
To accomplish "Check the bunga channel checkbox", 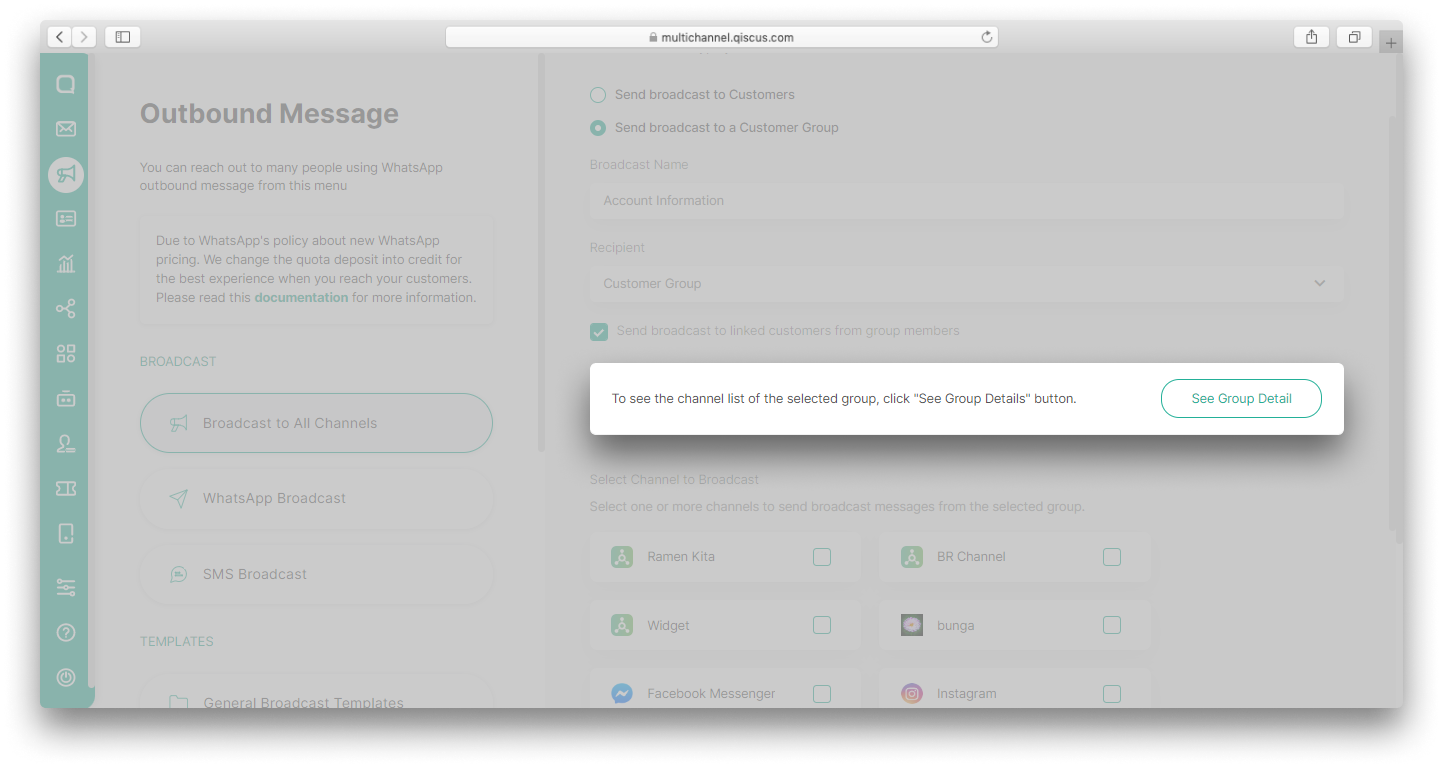I will (x=1112, y=626).
